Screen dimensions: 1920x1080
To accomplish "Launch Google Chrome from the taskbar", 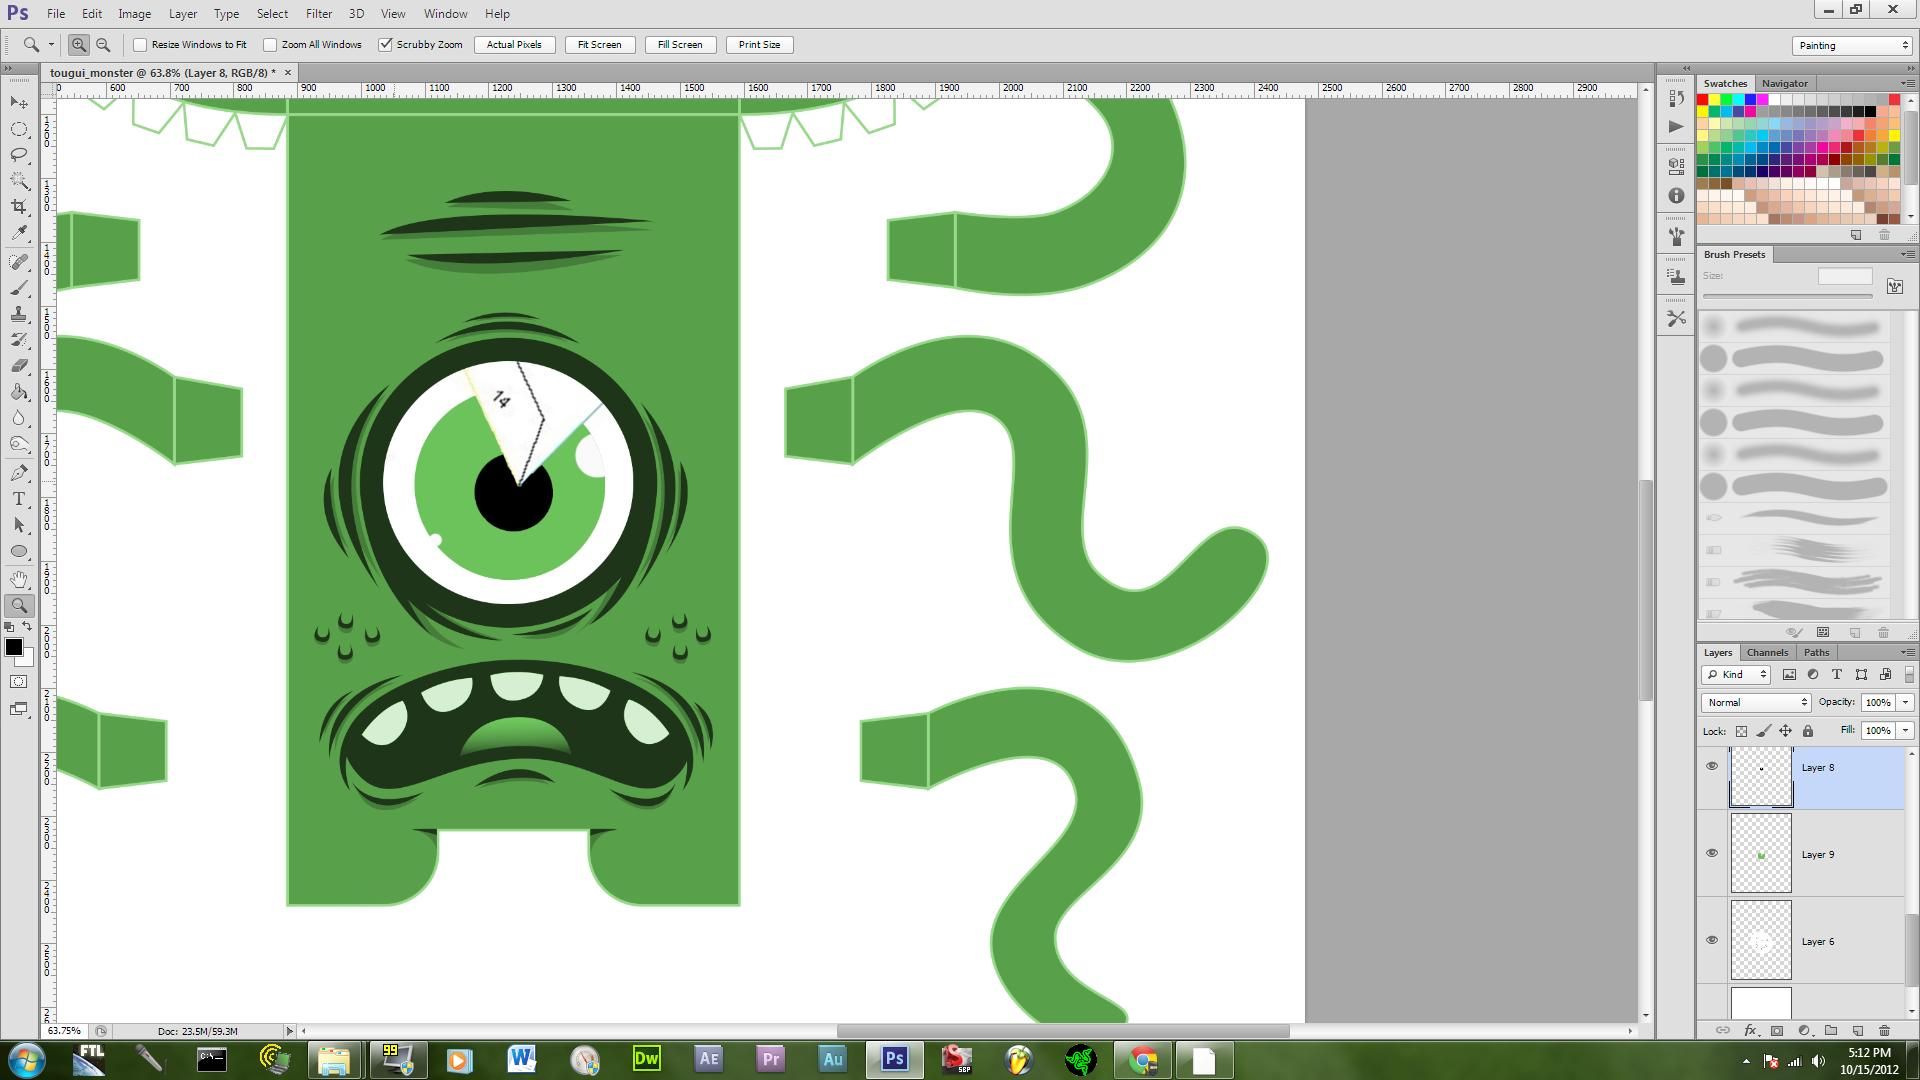I will 1143,1059.
